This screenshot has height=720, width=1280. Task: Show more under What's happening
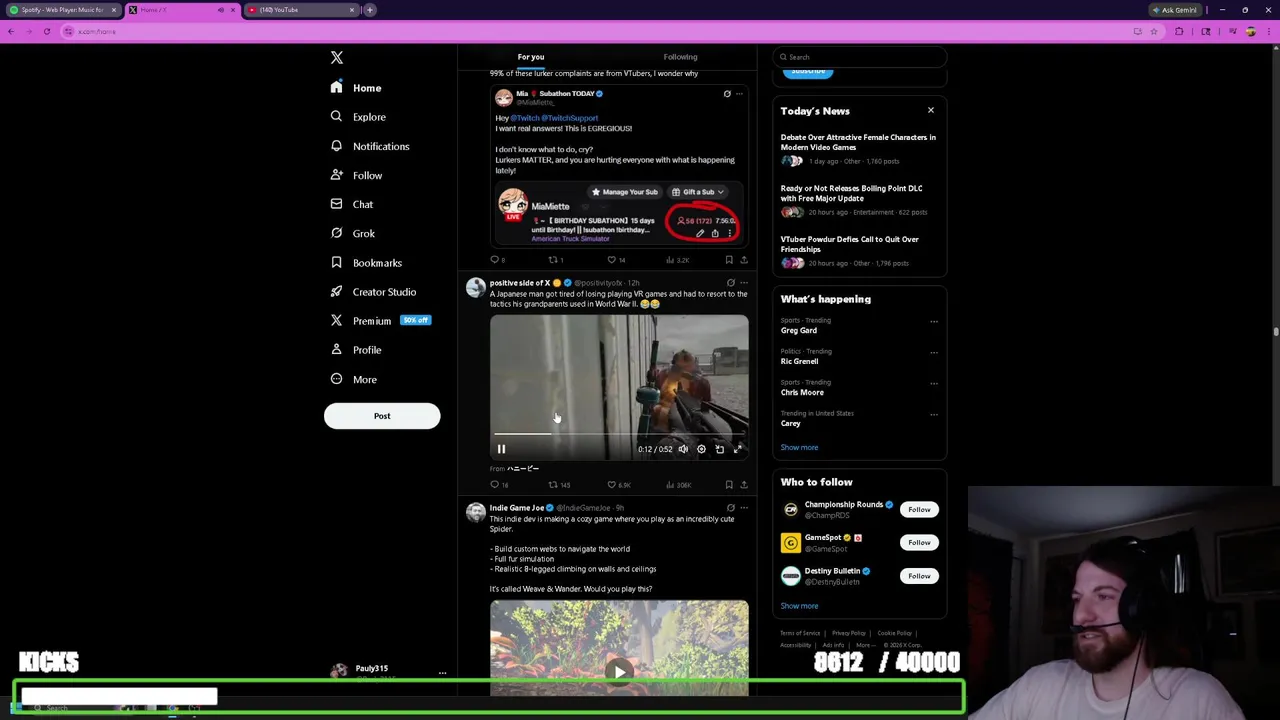(799, 447)
